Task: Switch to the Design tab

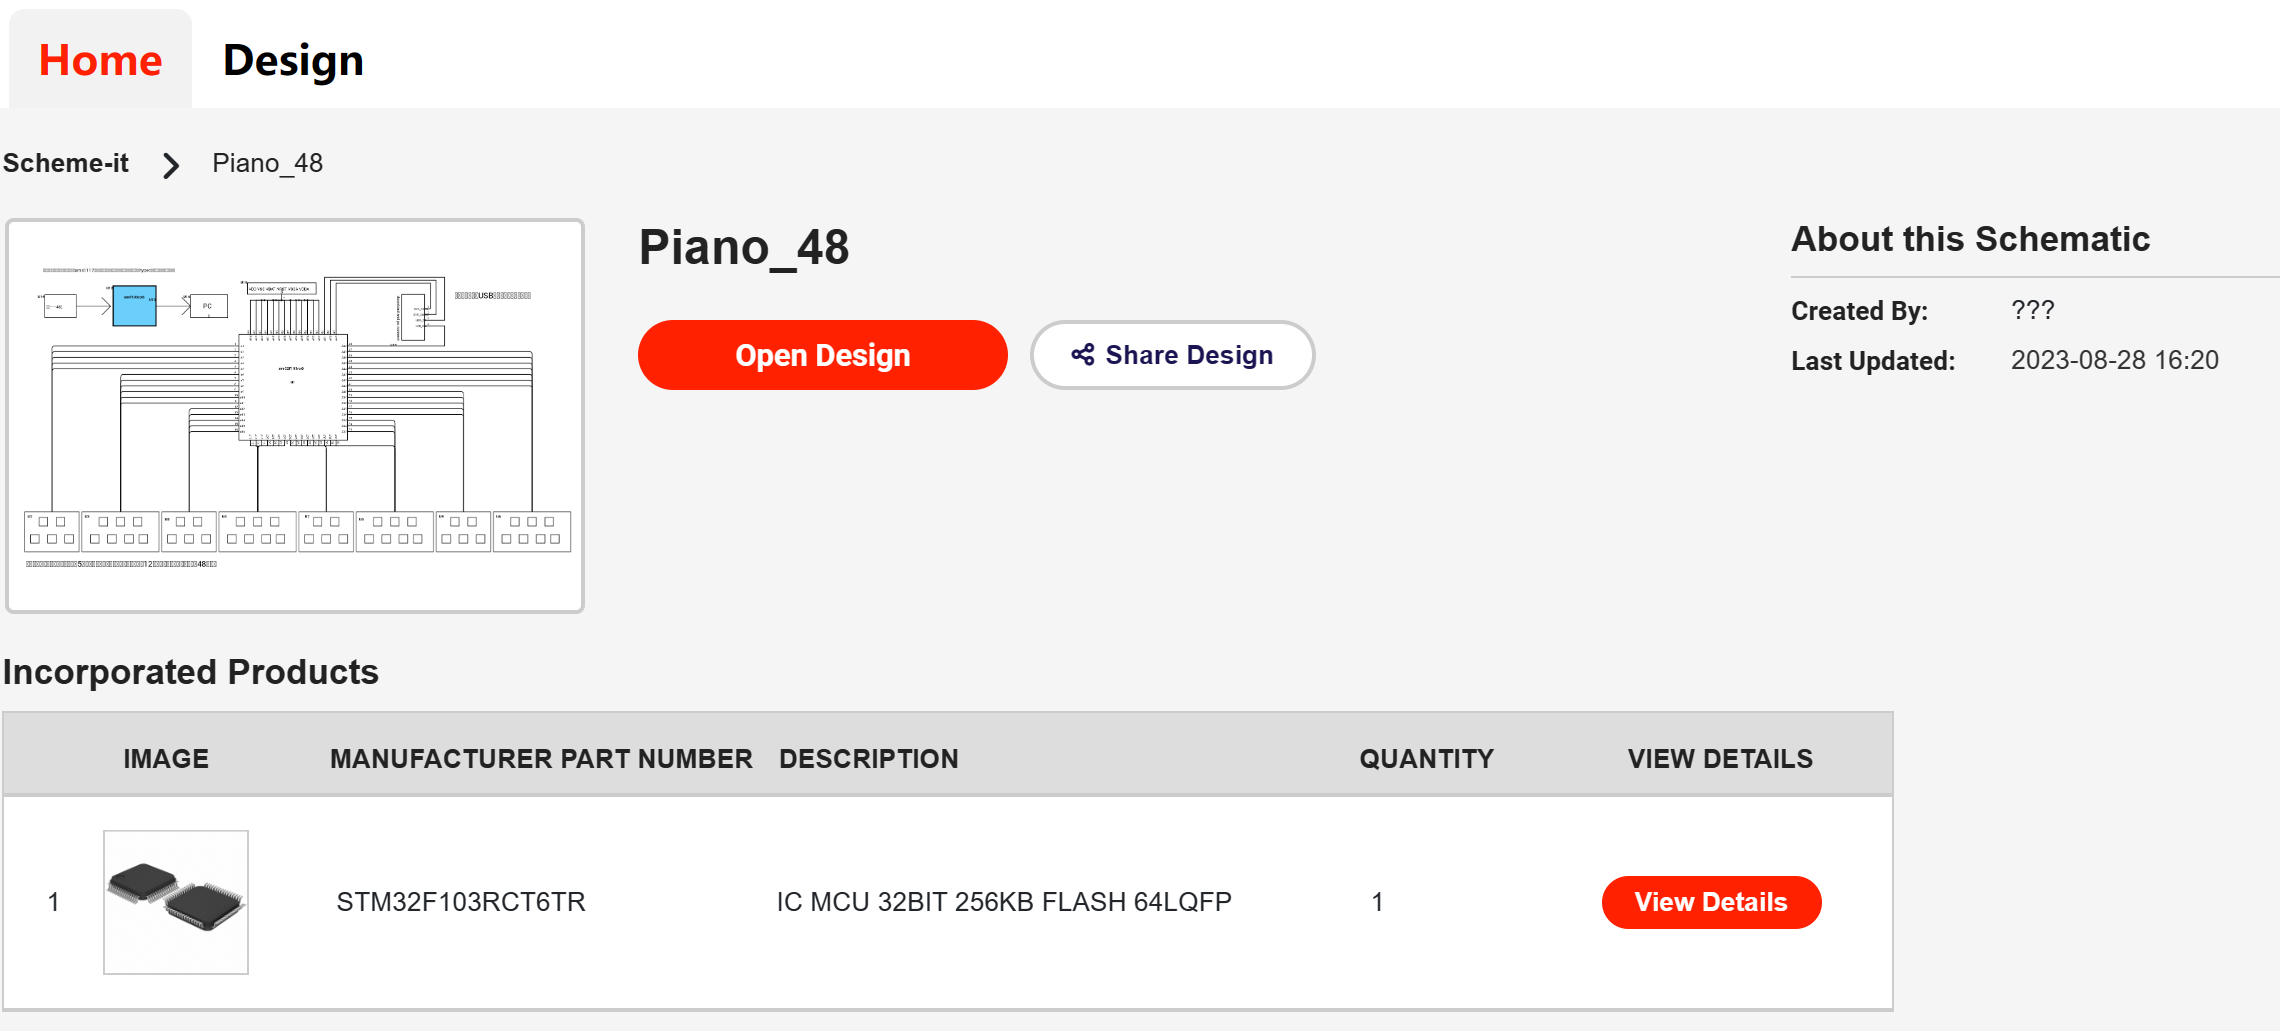Action: [293, 60]
